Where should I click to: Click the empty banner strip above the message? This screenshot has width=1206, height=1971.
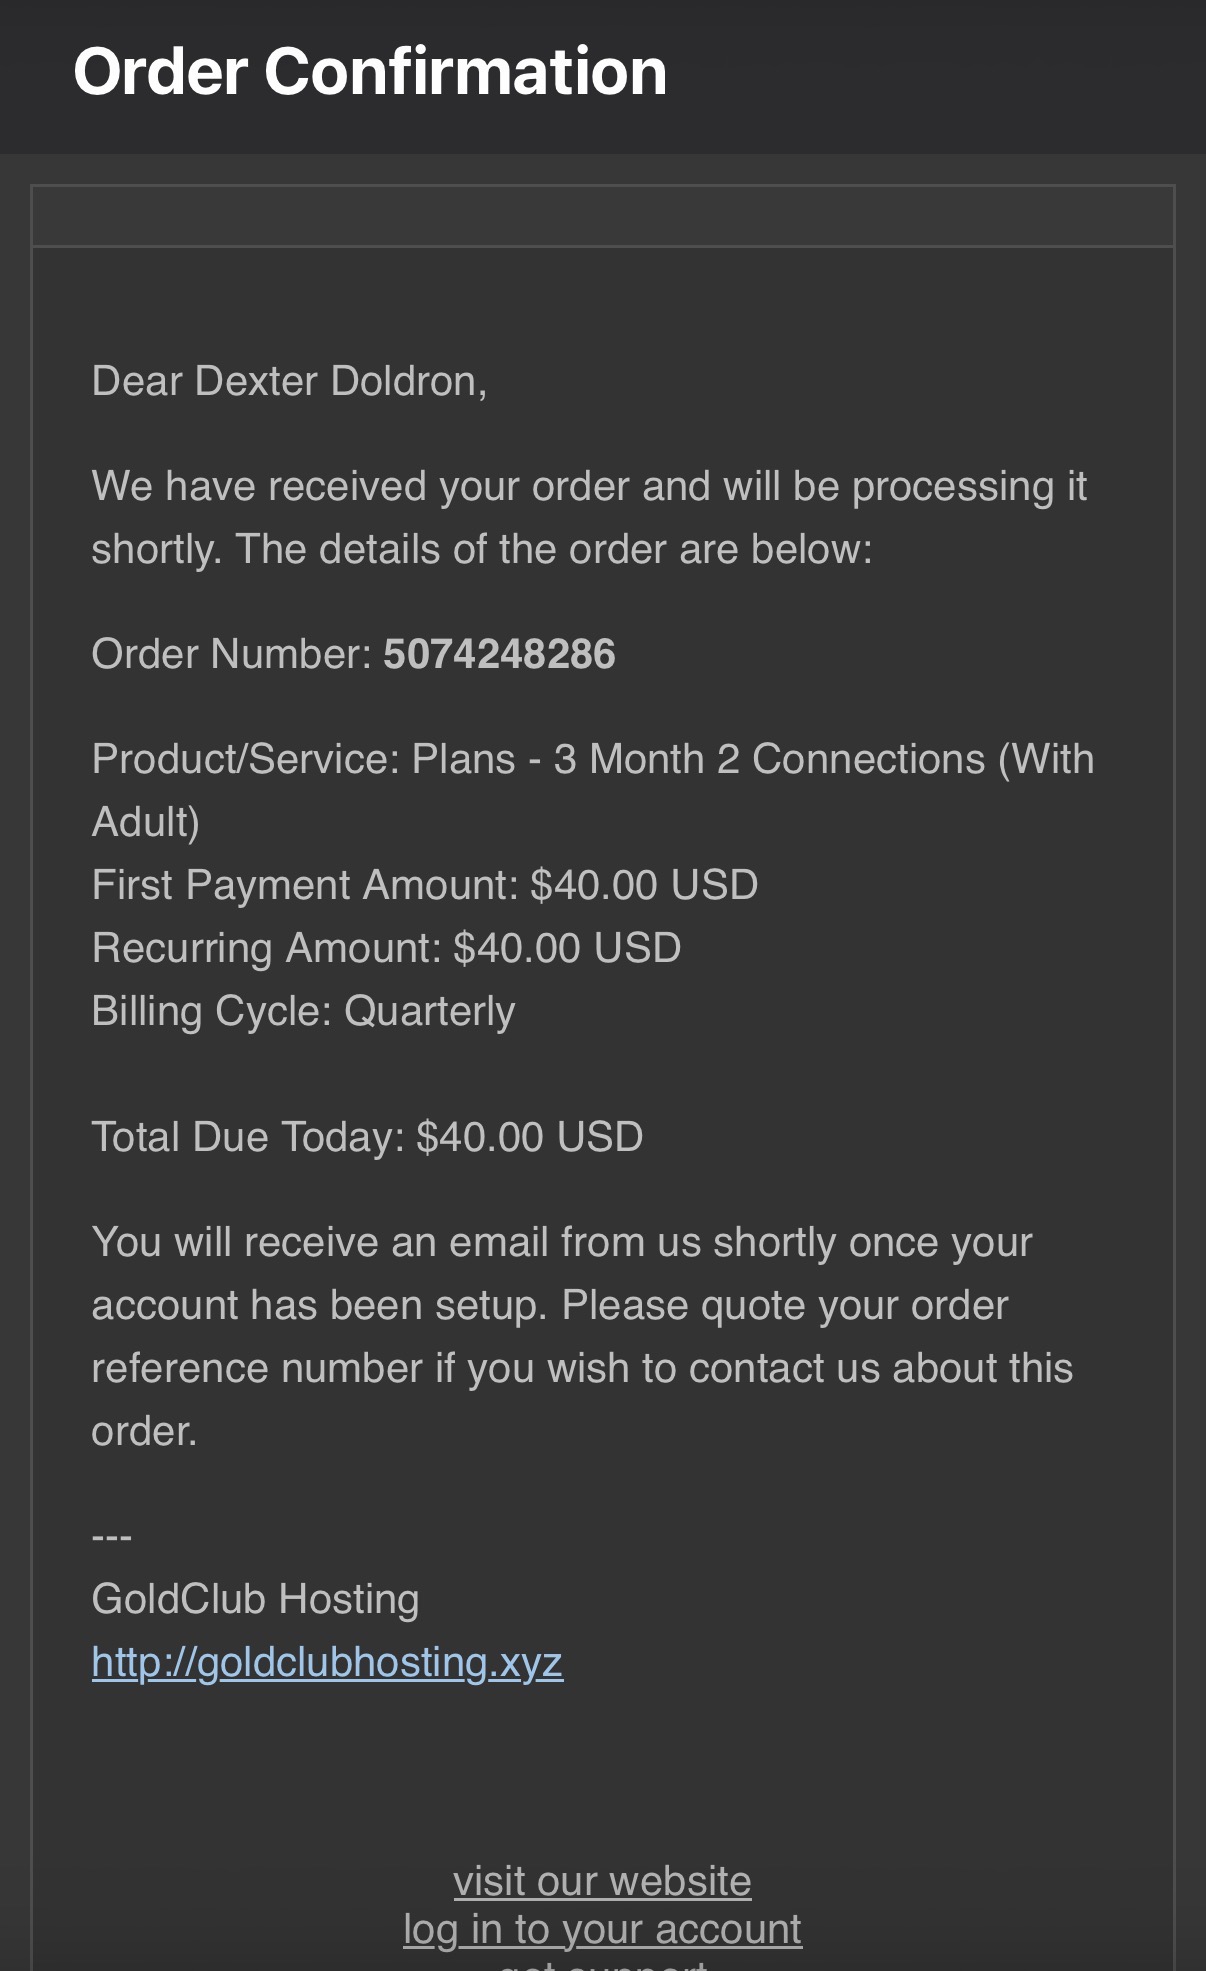[x=602, y=216]
